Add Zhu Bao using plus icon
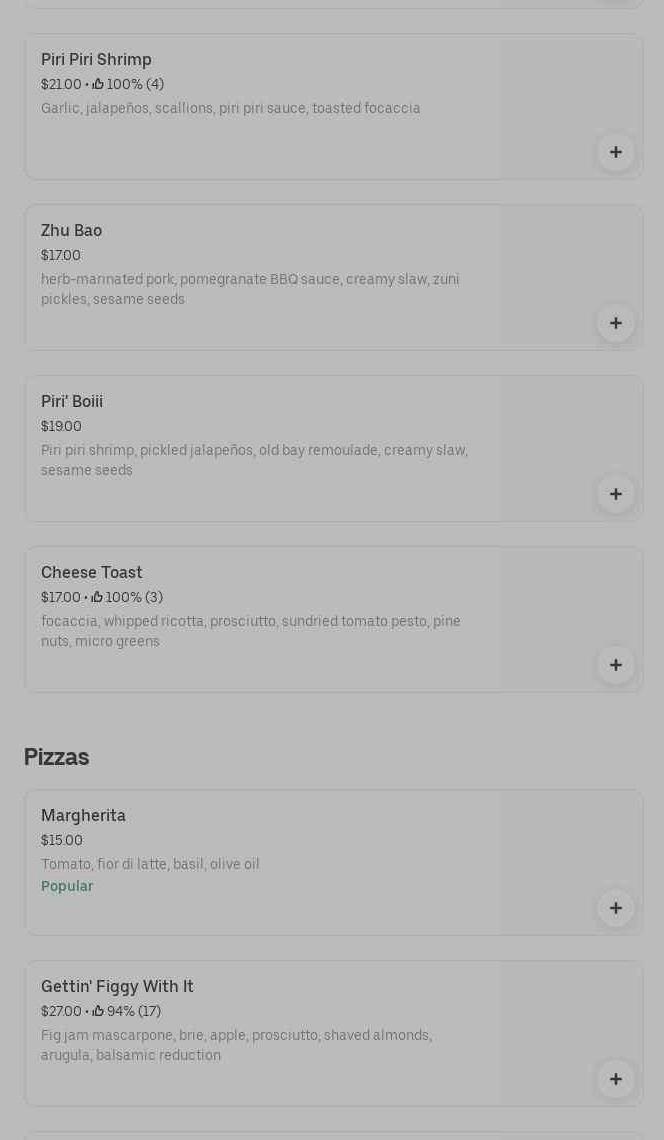This screenshot has width=664, height=1140. (615, 323)
